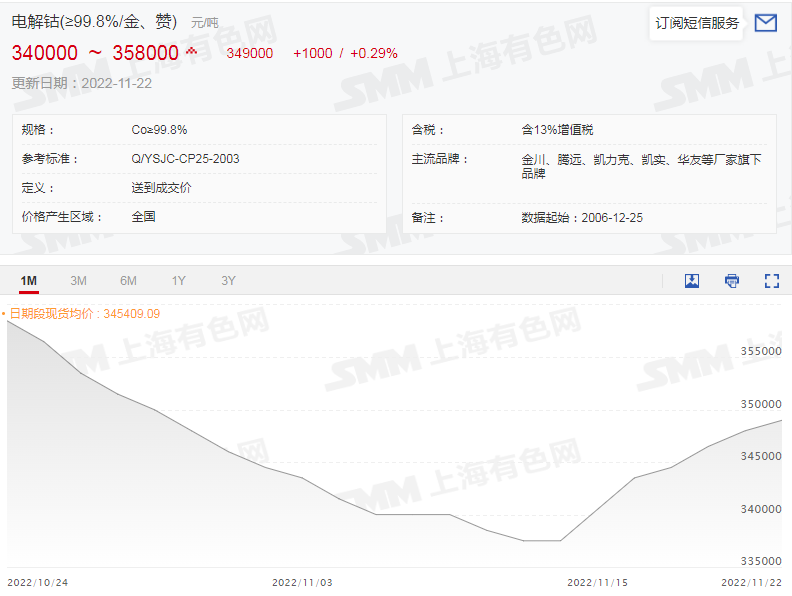The width and height of the screenshot is (792, 596).
Task: Click the 2022/10/24 start date label
Action: (x=37, y=582)
